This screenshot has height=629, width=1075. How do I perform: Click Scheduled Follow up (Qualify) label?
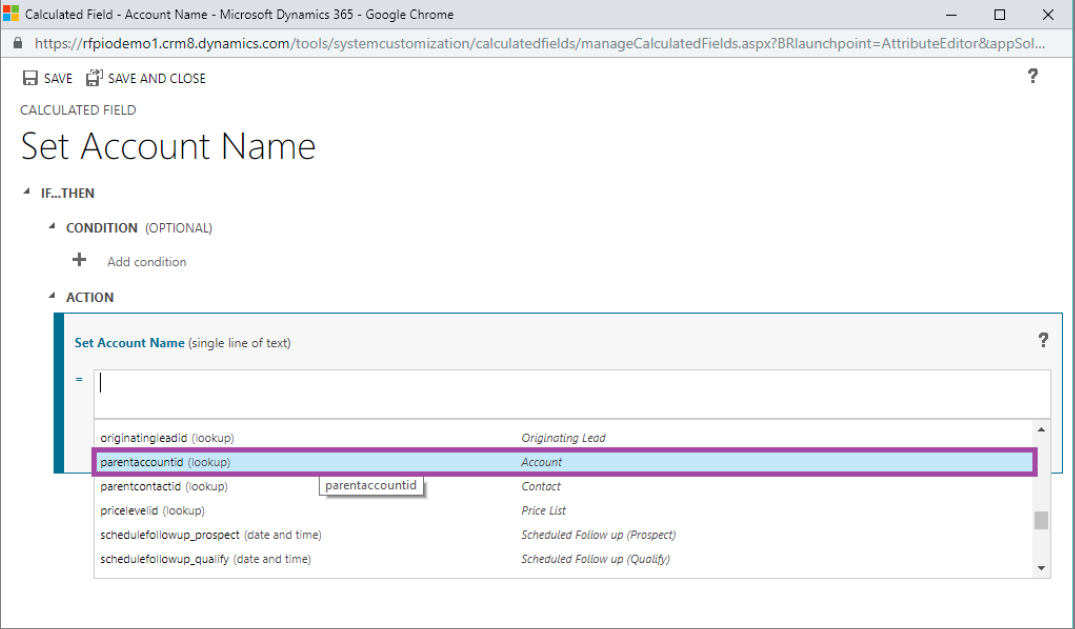595,559
